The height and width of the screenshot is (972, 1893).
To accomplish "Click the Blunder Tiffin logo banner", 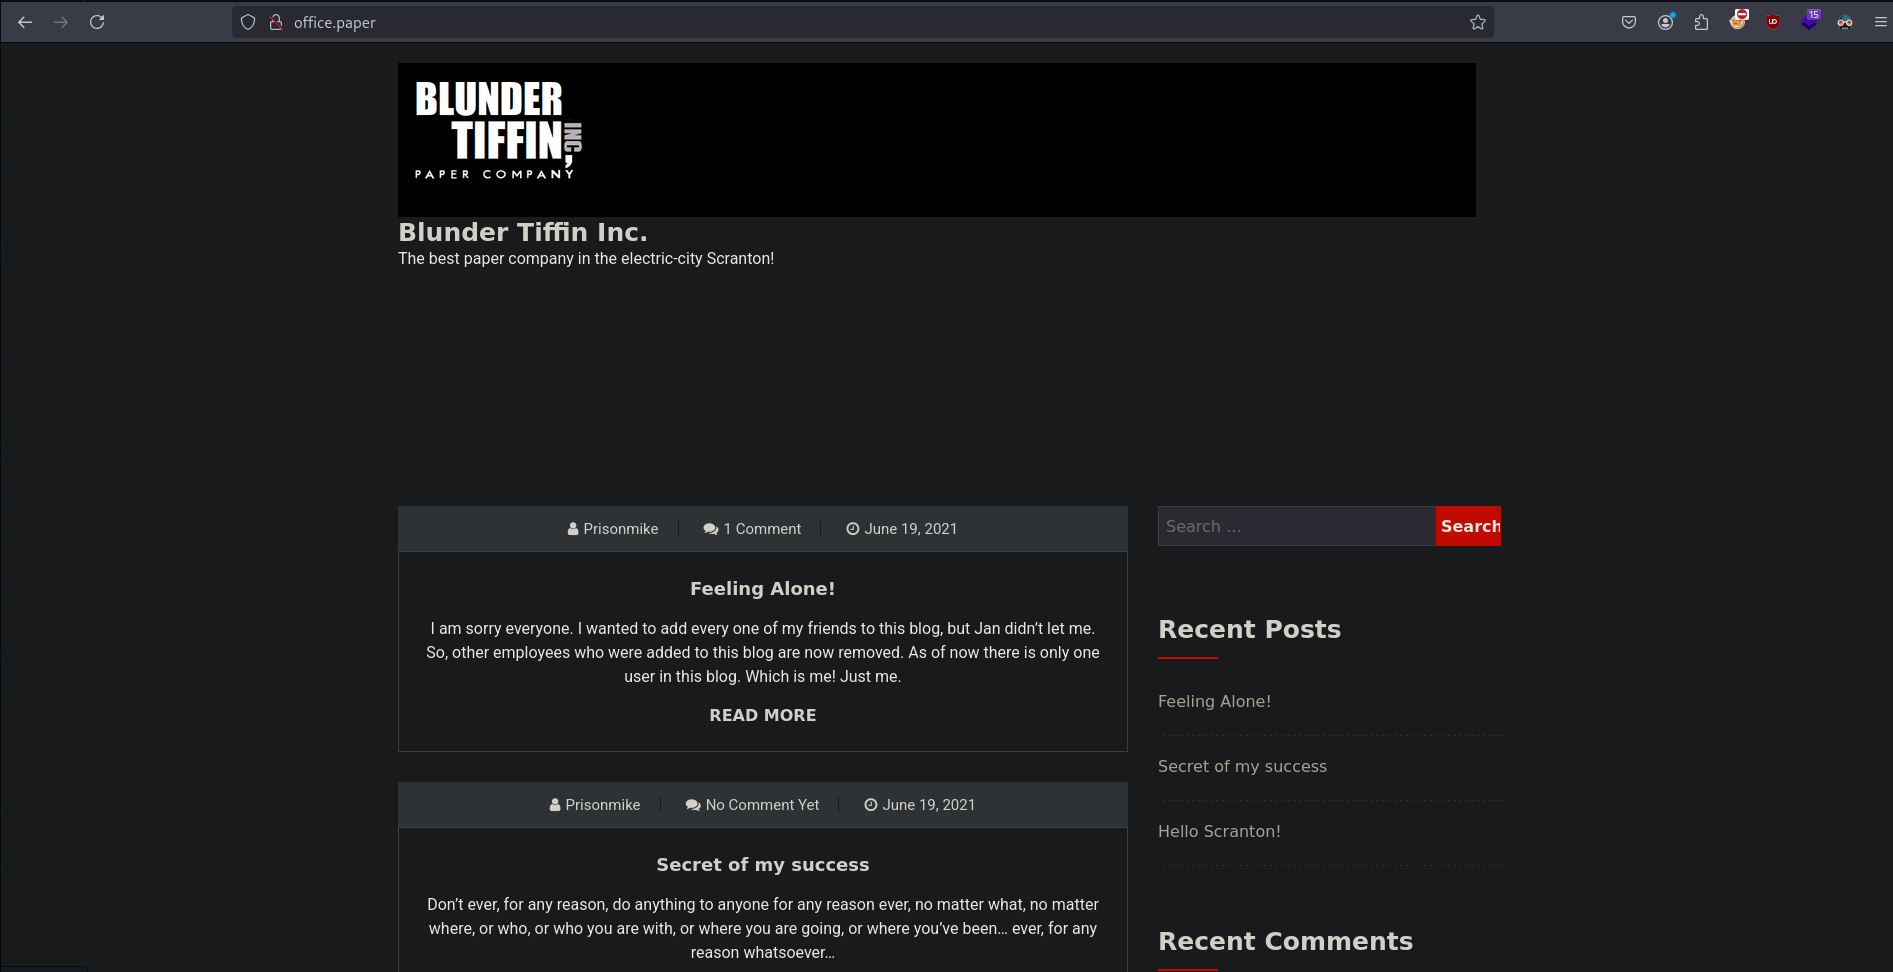I will (937, 140).
